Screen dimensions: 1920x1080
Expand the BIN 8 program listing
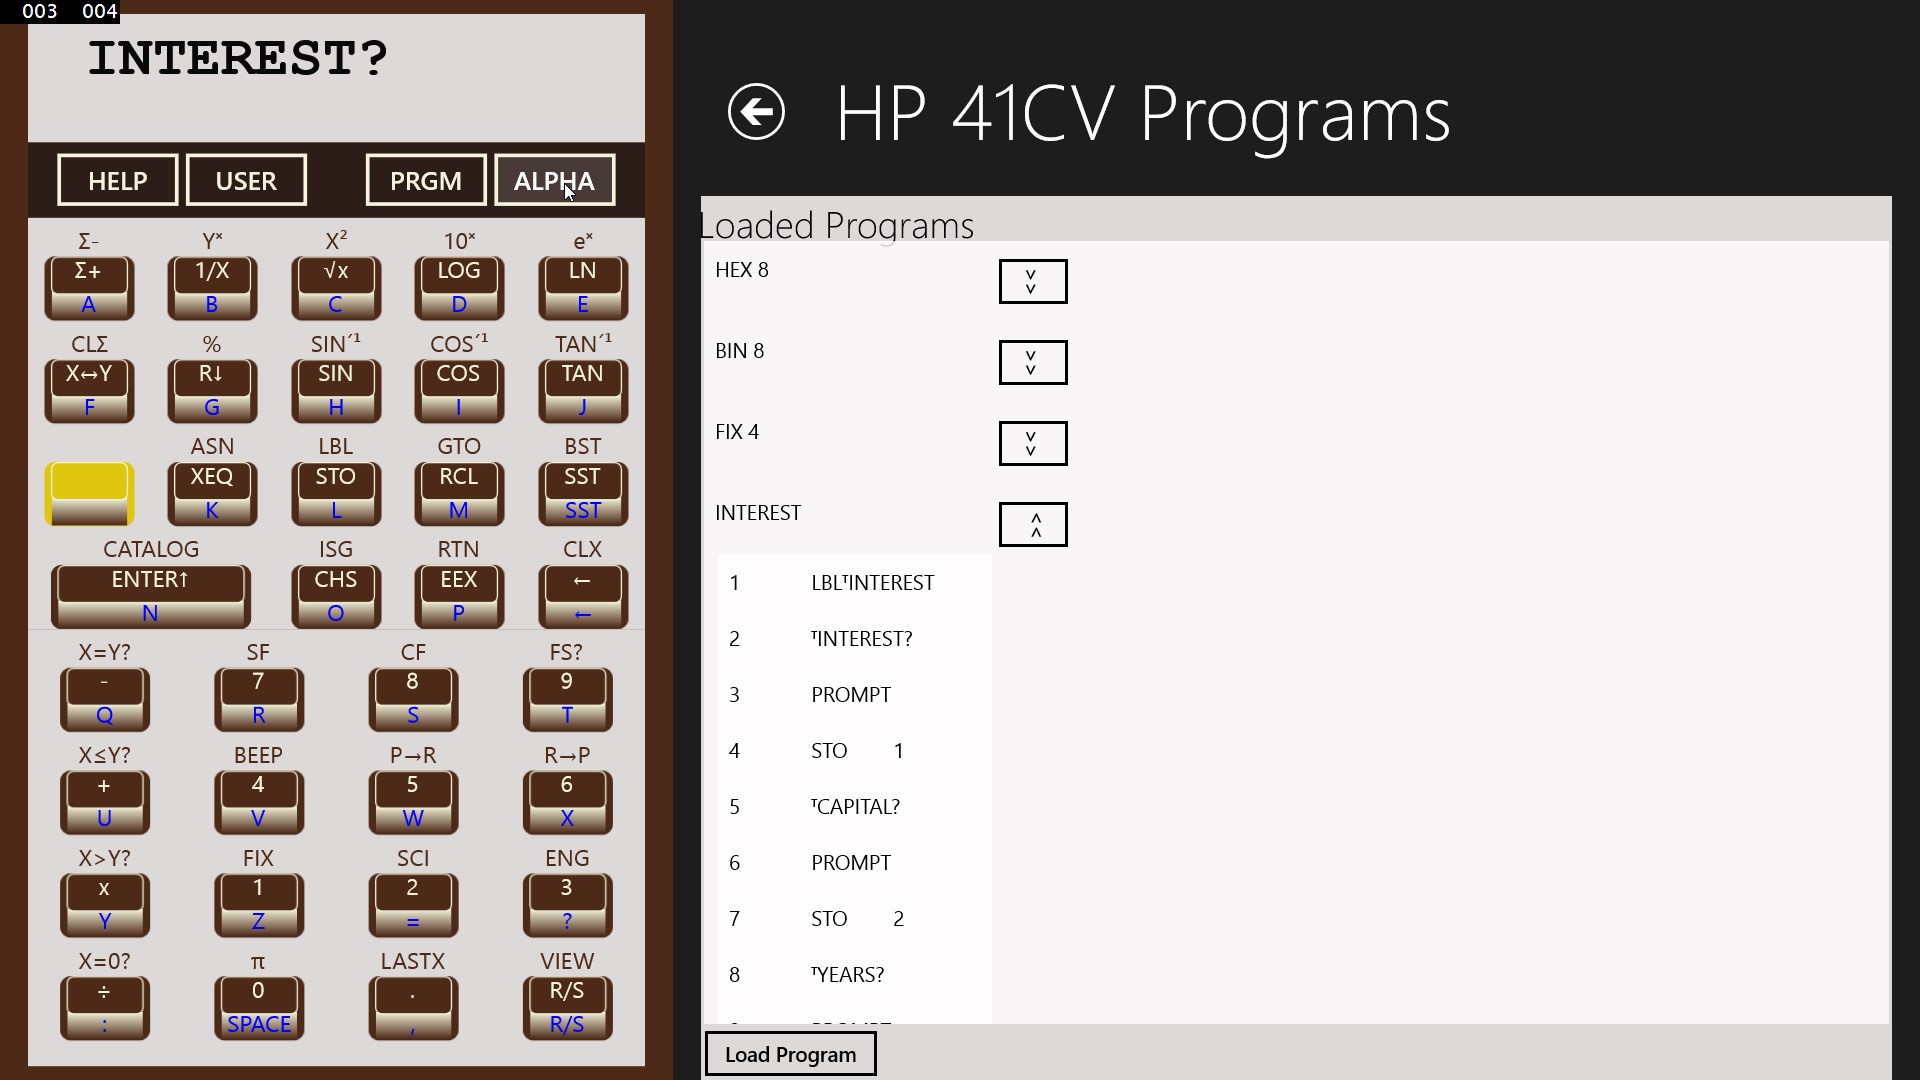pos(1032,362)
